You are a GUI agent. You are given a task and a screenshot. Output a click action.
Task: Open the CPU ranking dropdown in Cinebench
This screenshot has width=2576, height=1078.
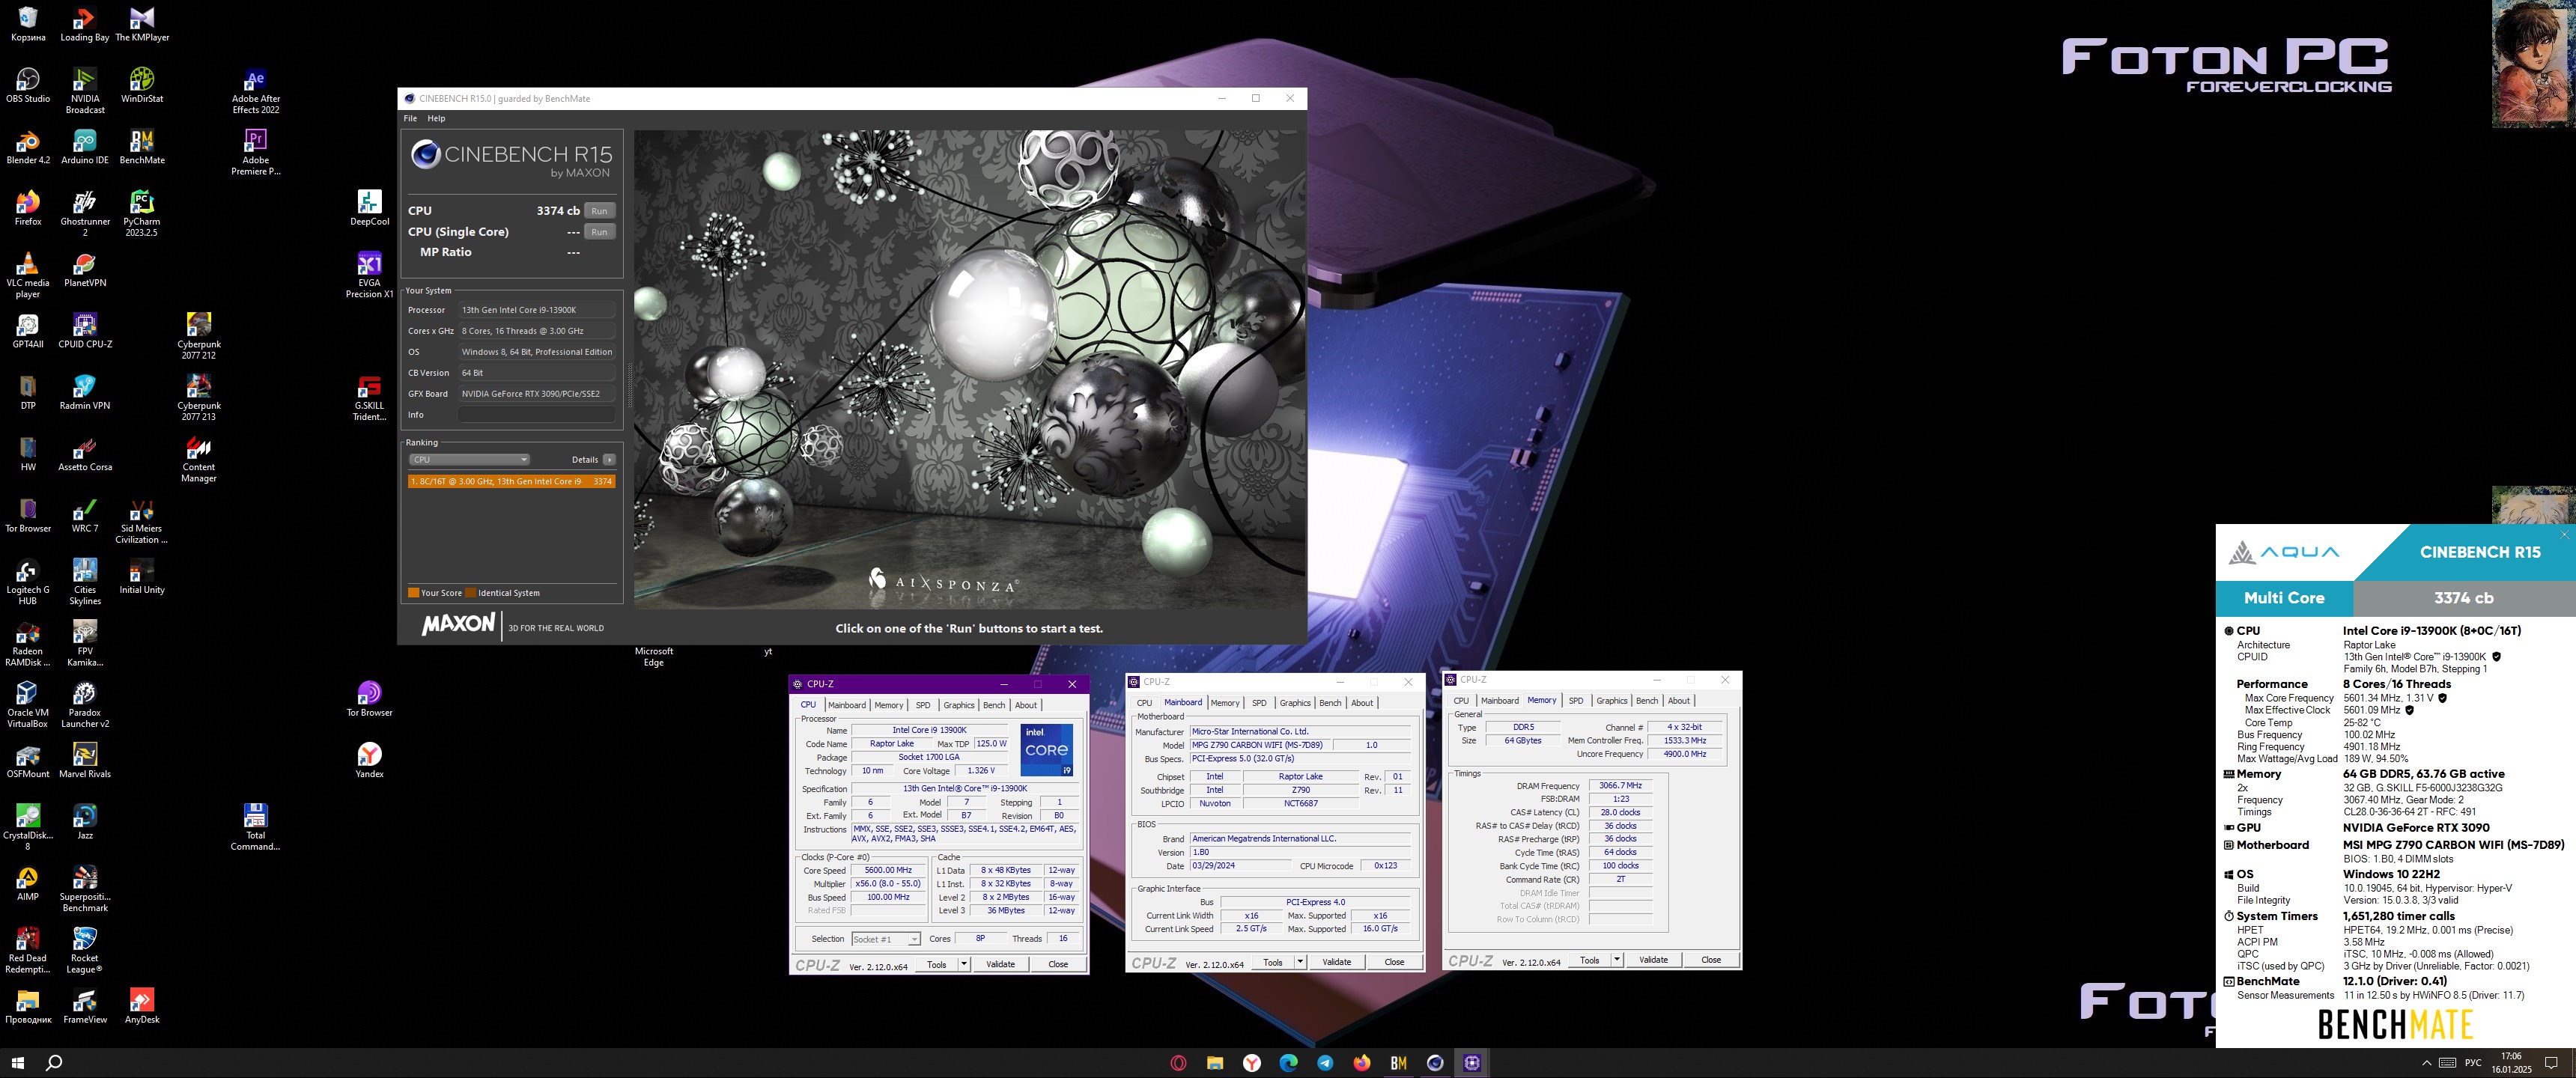point(469,460)
